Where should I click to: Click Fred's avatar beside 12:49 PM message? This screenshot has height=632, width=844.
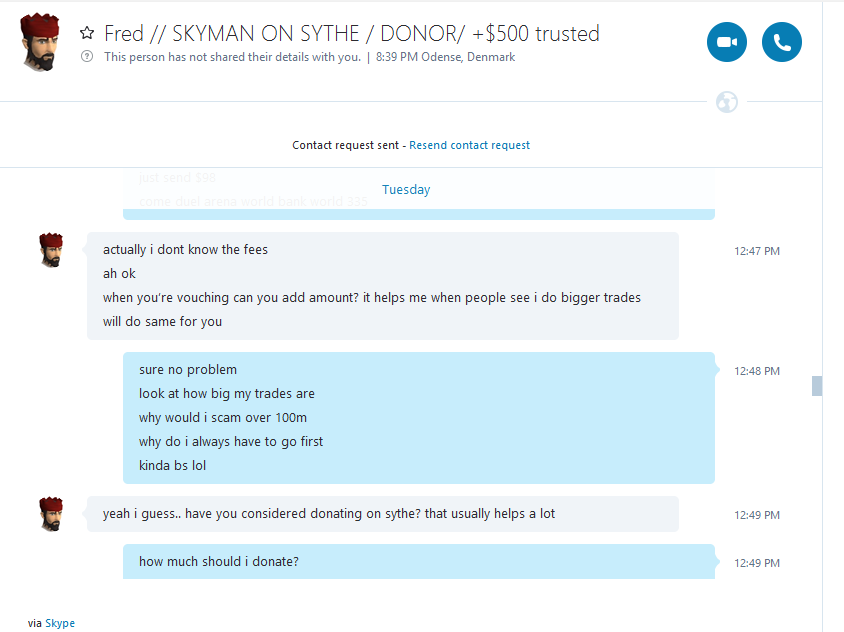(51, 514)
